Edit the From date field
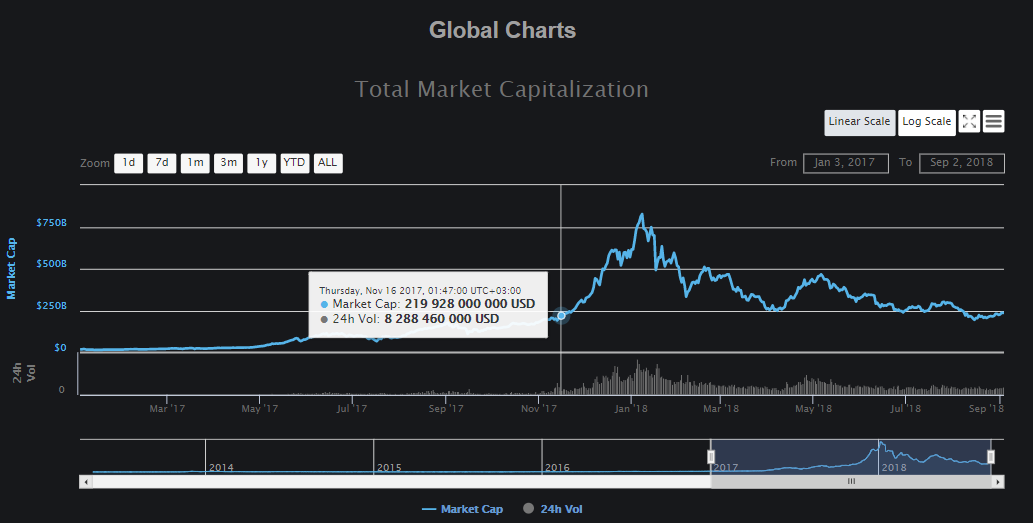Viewport: 1033px width, 523px height. 845,163
